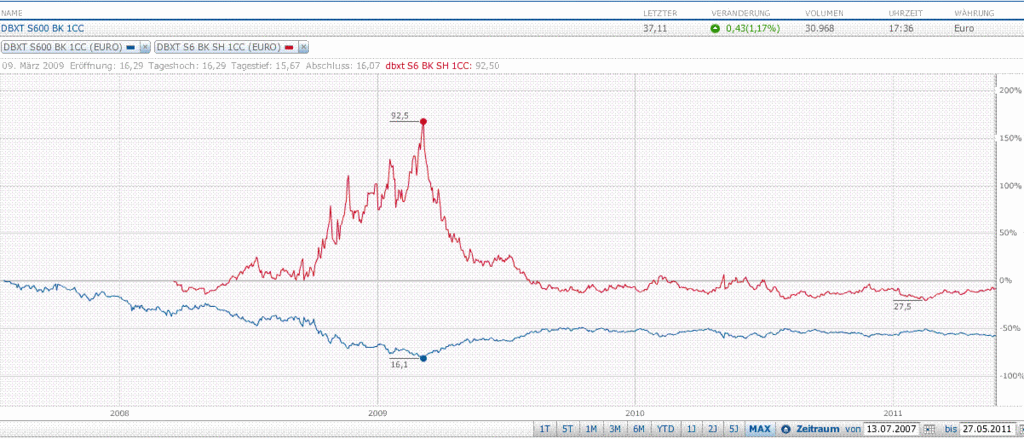Show the 6M time range
Viewport: 1024px width, 439px height.
637,428
